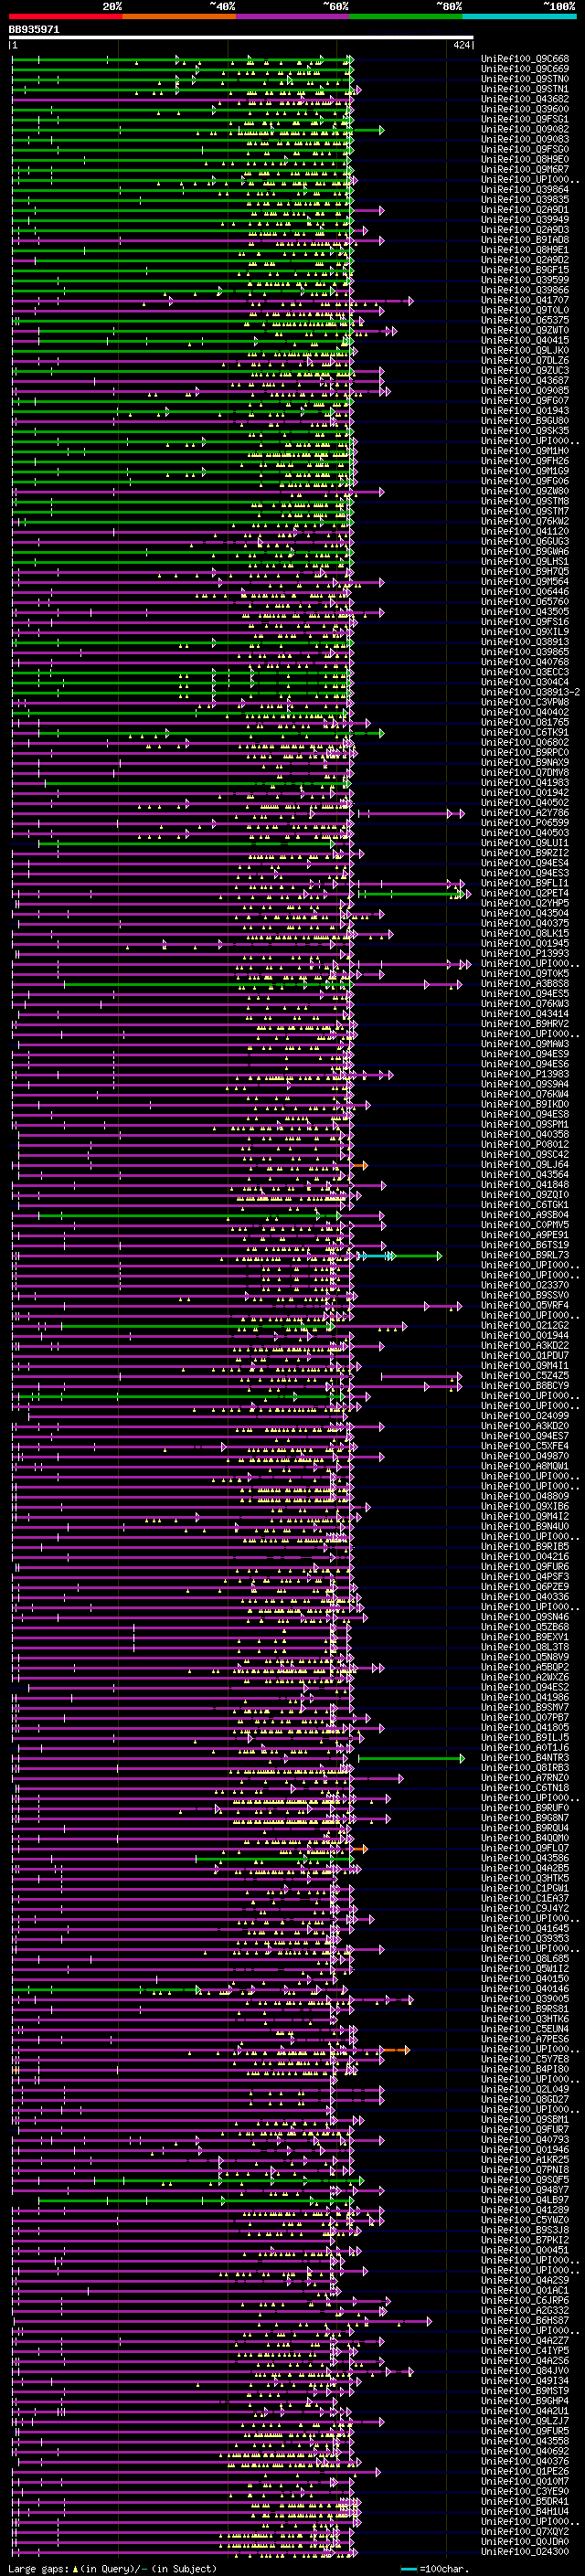
Task: Click the query end position 424 label
Action: coord(462,45)
